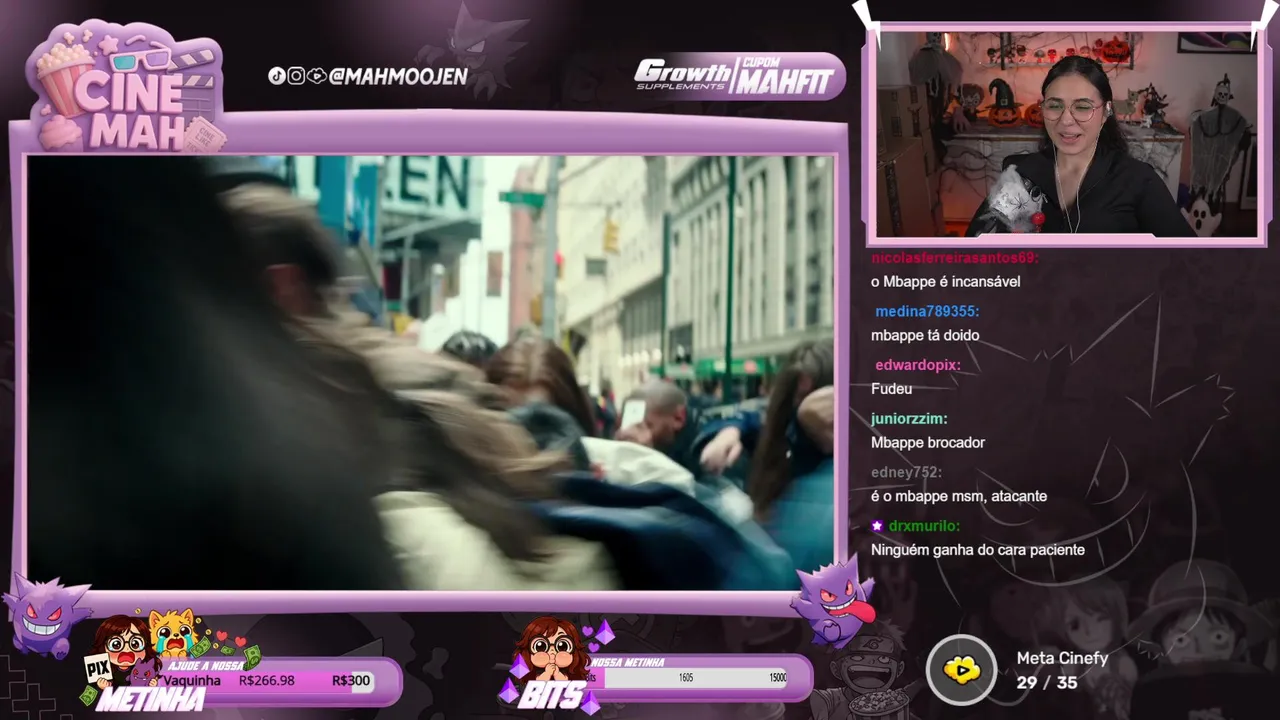Click username juniorzzim in chat
Image resolution: width=1280 pixels, height=720 pixels.
click(909, 418)
